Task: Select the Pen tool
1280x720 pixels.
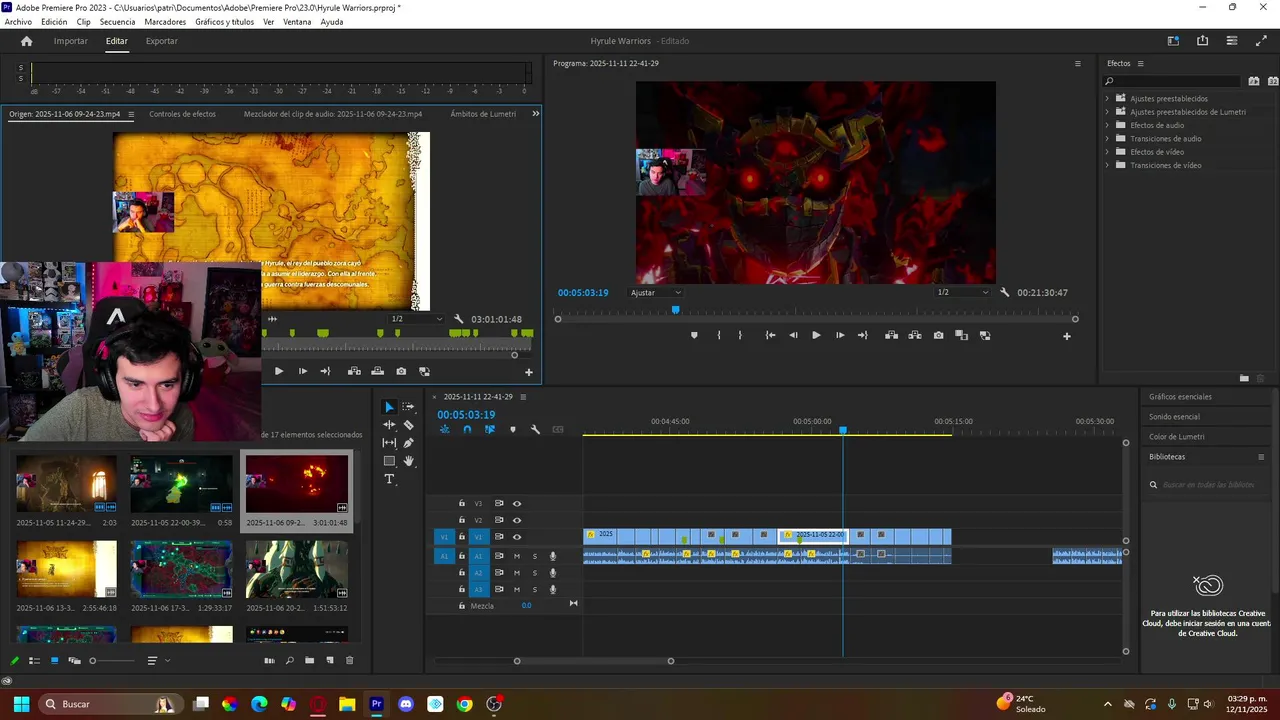Action: click(x=408, y=443)
